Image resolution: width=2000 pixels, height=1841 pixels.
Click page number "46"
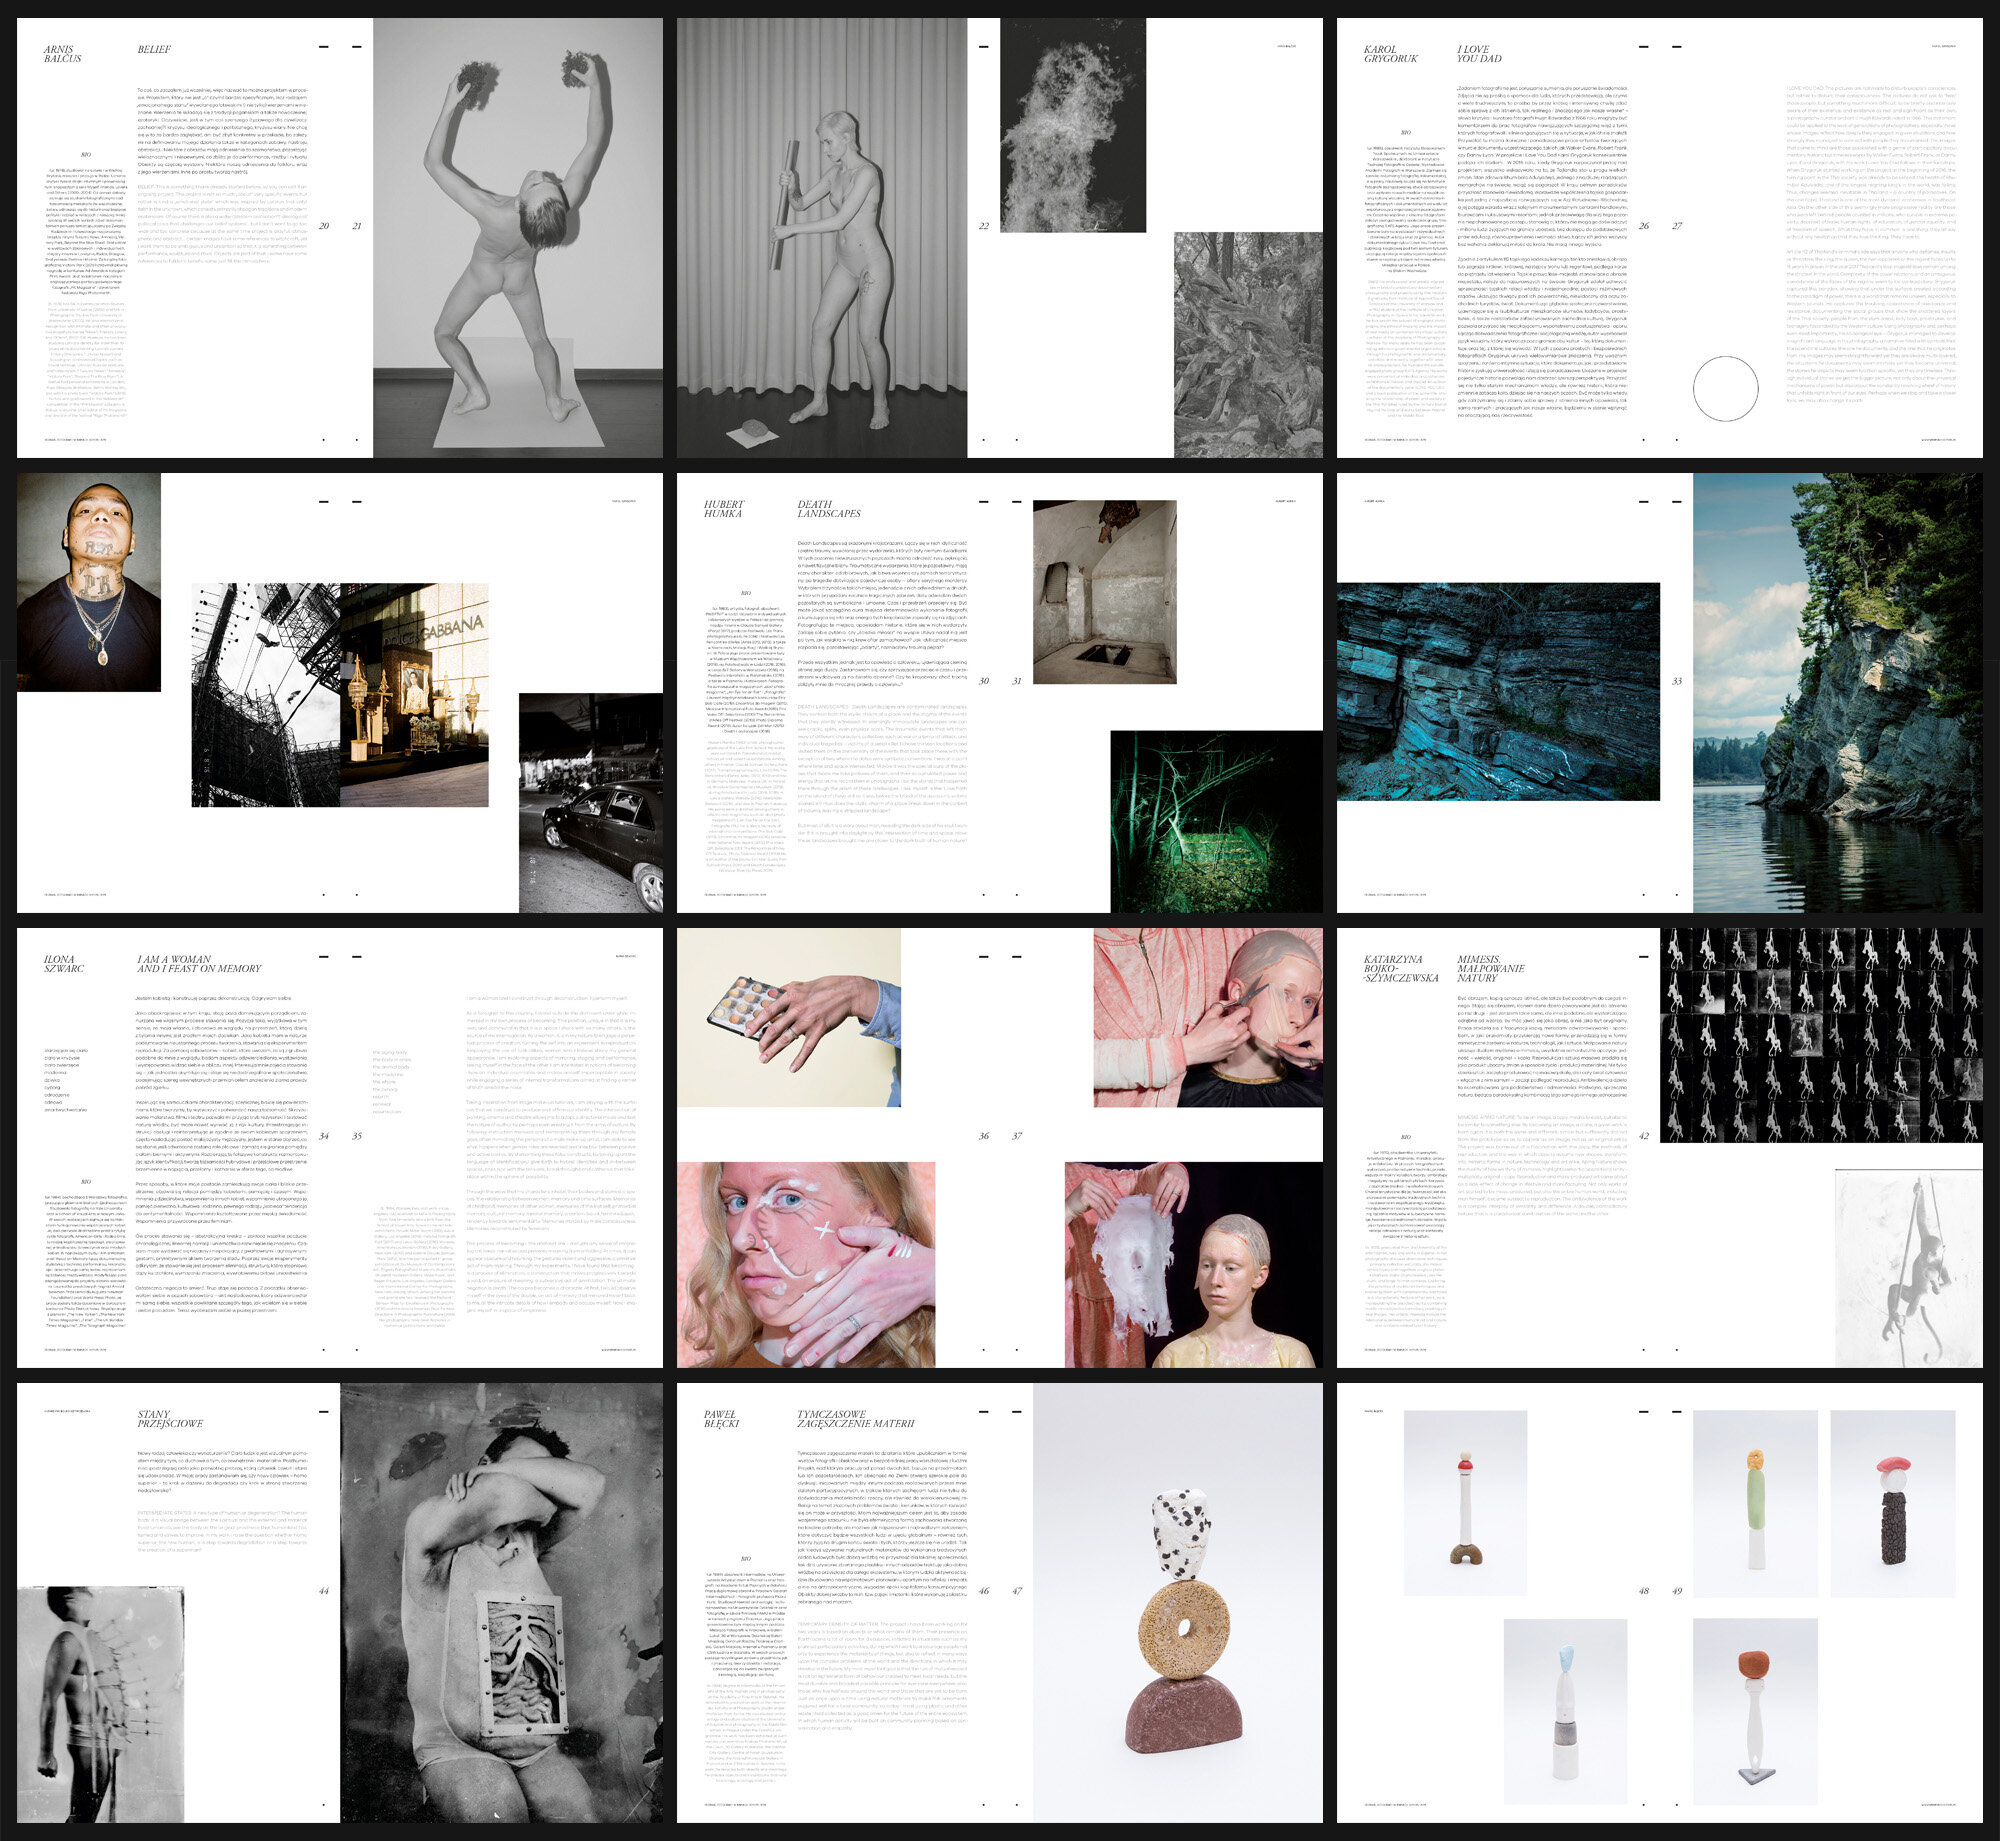984,1591
